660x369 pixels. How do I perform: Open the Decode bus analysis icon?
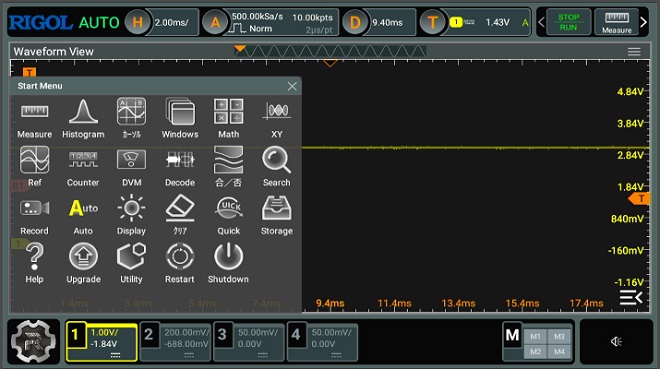[x=180, y=167]
